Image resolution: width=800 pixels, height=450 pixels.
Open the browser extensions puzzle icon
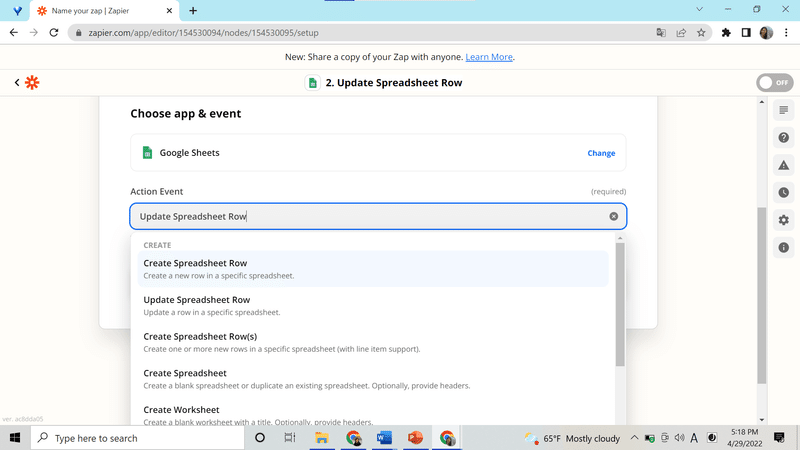tap(726, 33)
